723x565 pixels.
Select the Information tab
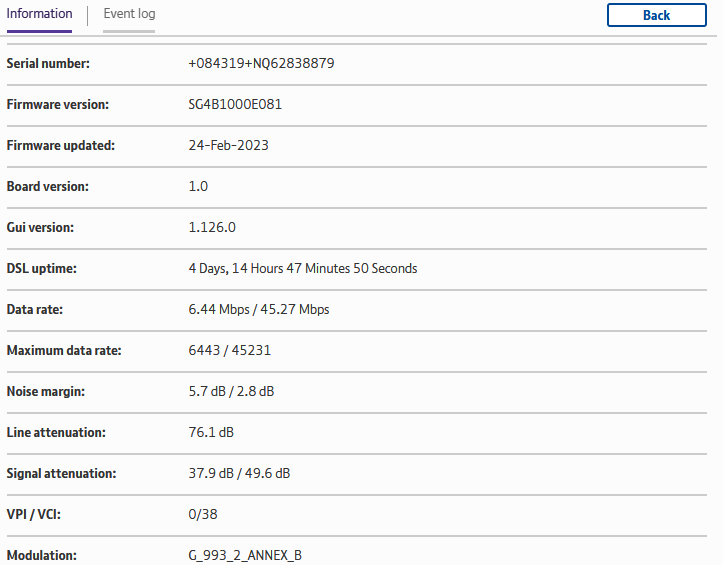coord(39,14)
